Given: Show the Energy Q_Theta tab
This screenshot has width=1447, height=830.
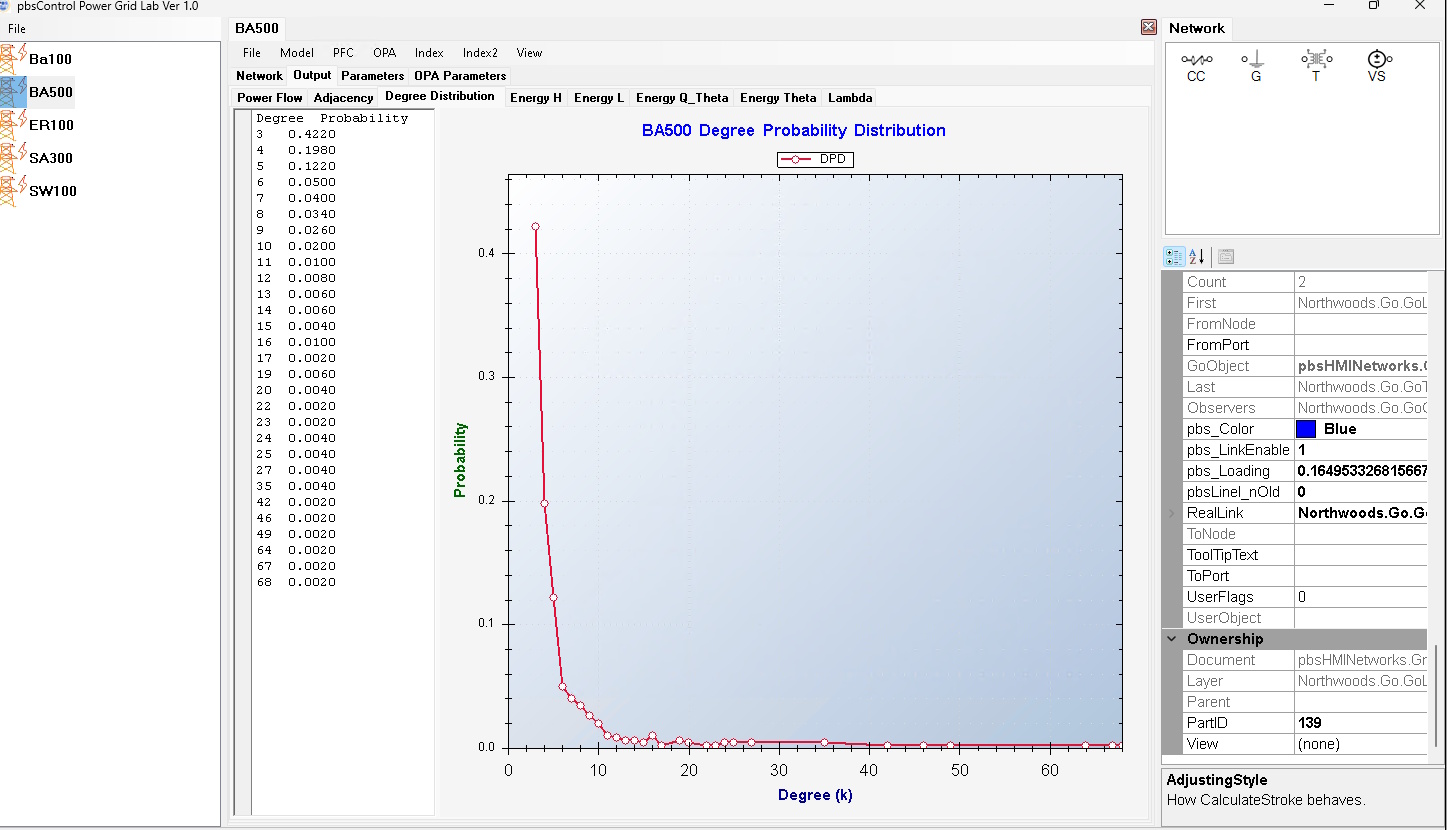Looking at the screenshot, I should (x=682, y=98).
